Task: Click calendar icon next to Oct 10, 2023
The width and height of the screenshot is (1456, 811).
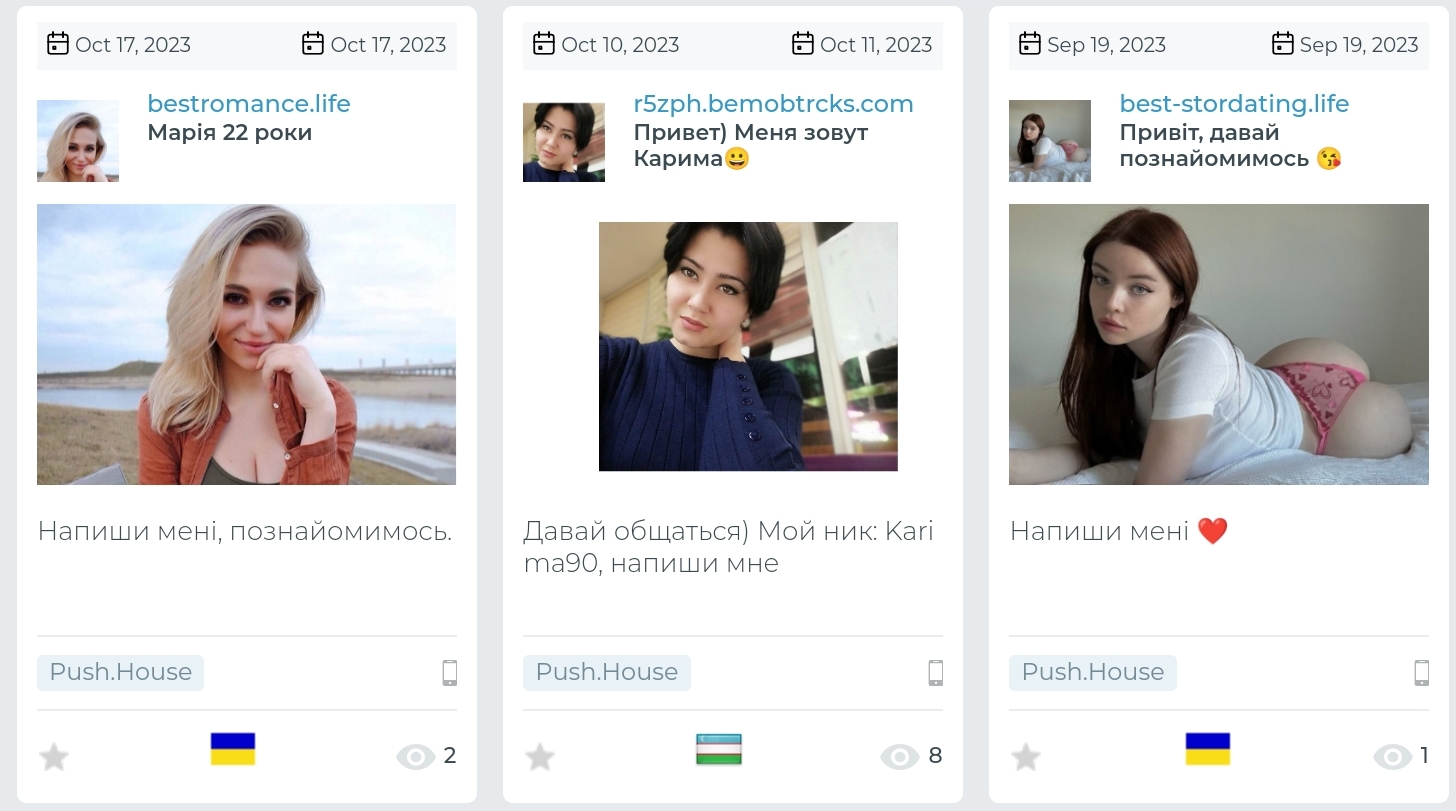Action: [x=544, y=44]
